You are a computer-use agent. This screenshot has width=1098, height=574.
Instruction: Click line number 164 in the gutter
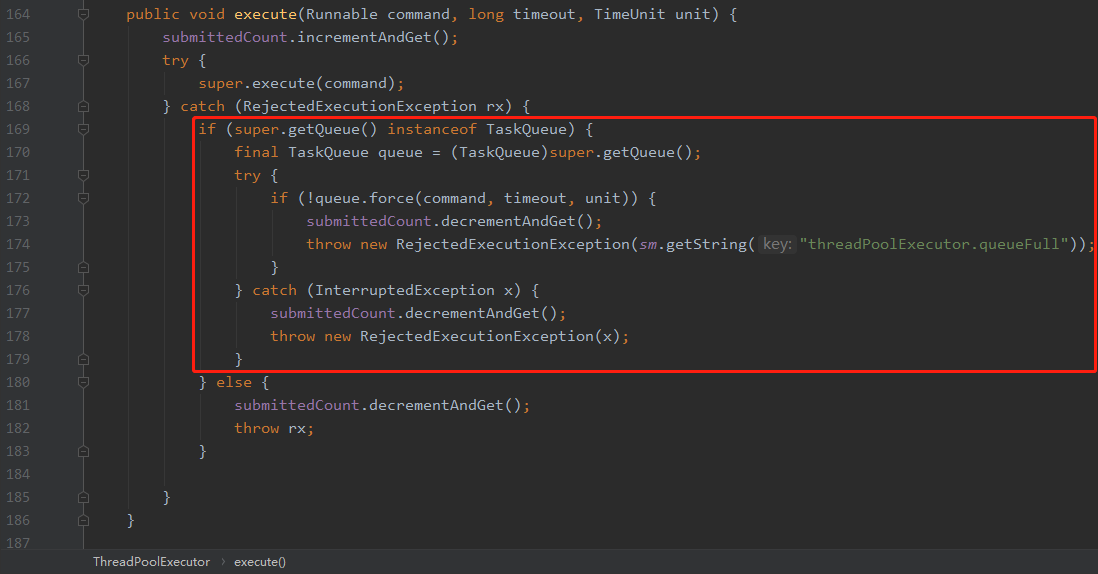pos(18,14)
